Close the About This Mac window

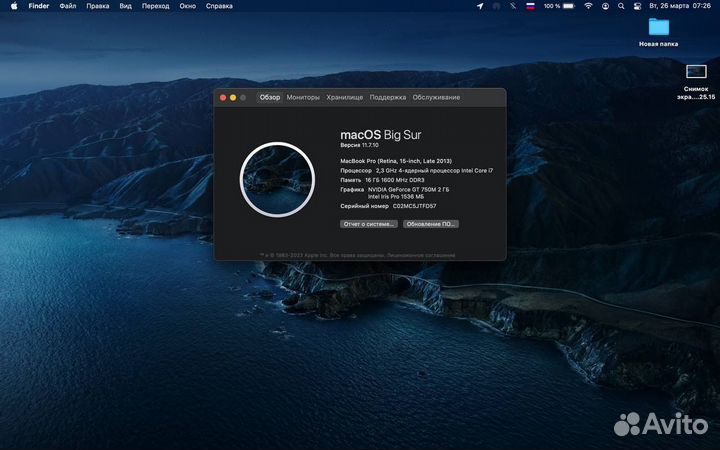(223, 97)
